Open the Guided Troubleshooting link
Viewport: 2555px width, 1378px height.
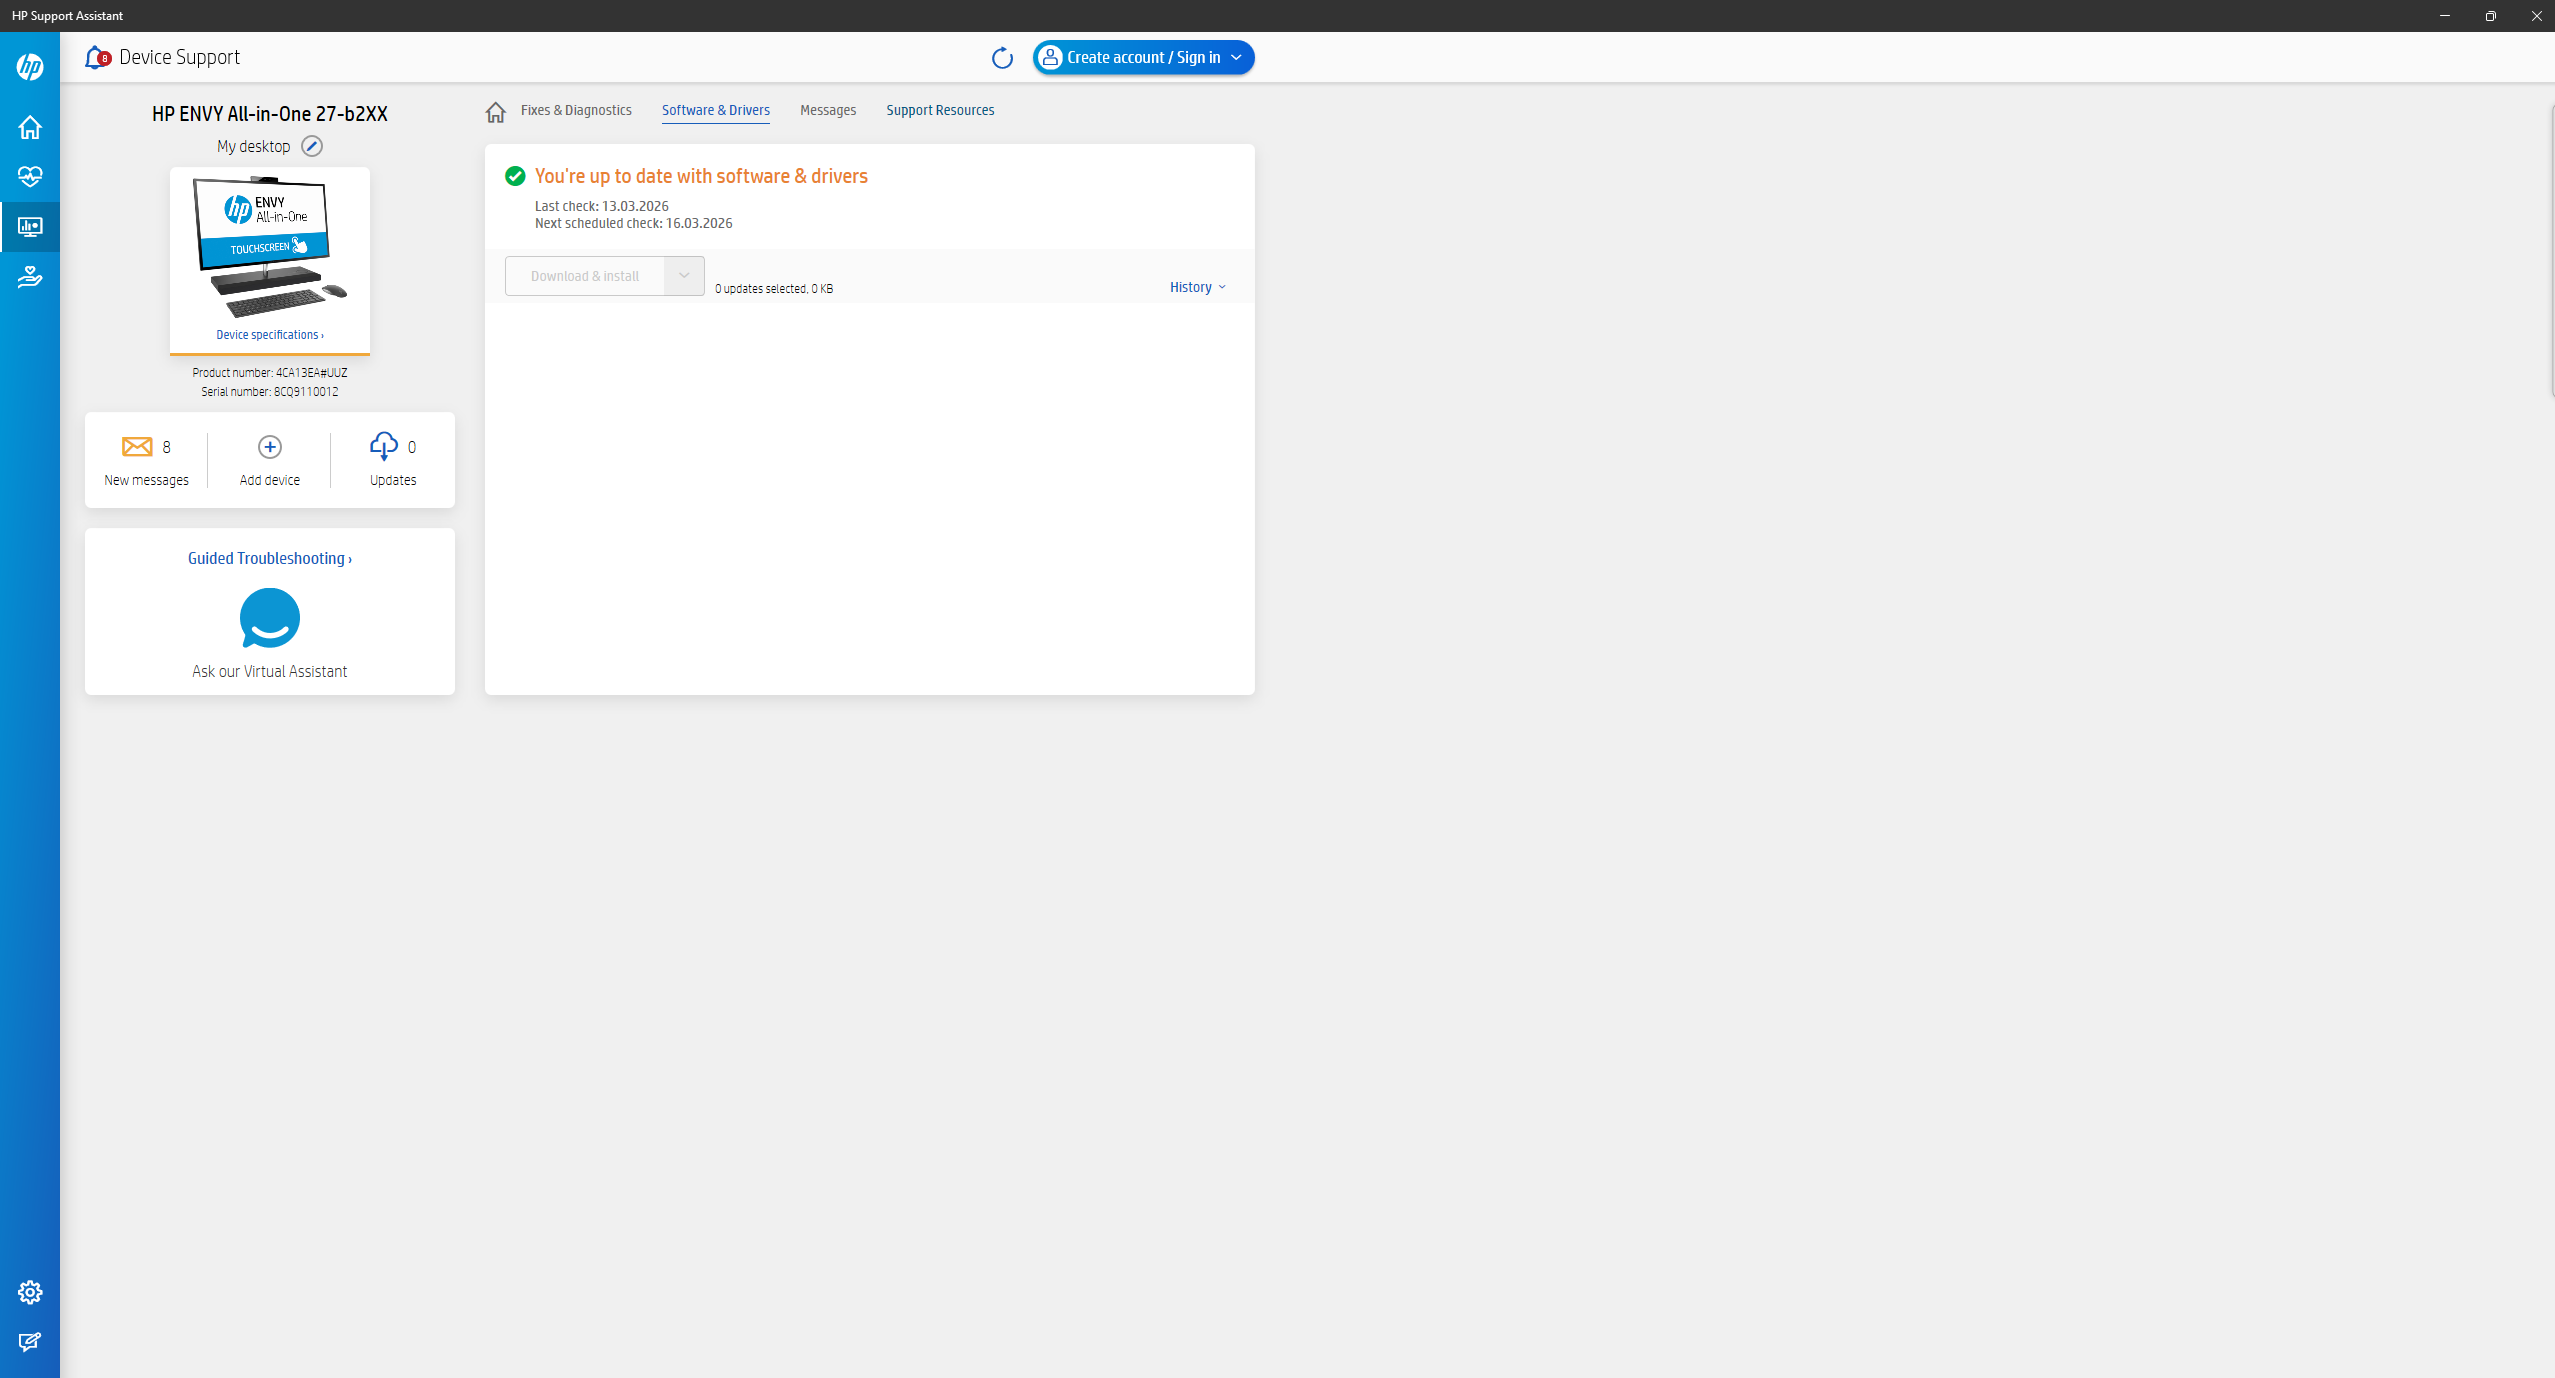[269, 559]
